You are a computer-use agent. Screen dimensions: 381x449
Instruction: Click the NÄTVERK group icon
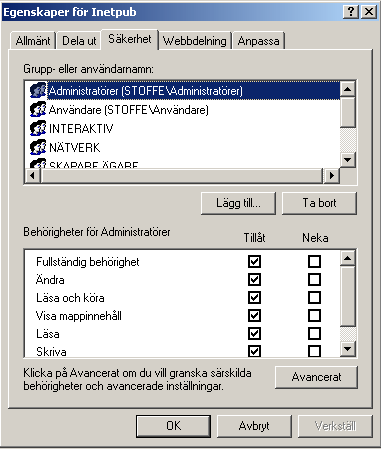(x=38, y=147)
